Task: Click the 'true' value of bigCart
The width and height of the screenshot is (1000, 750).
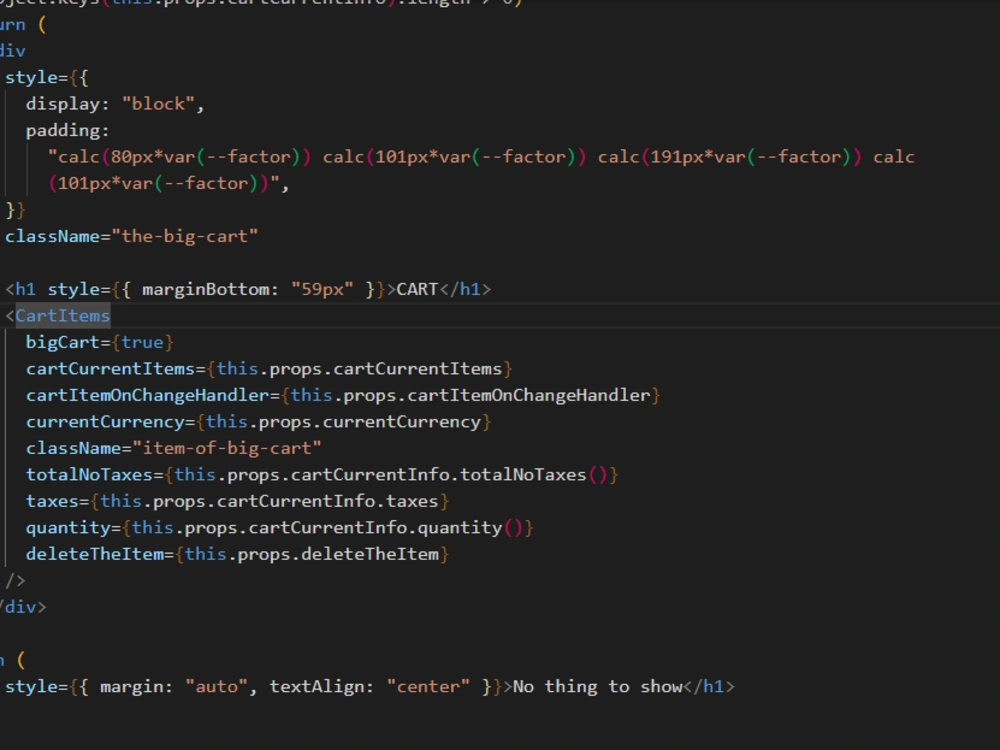Action: click(x=142, y=342)
